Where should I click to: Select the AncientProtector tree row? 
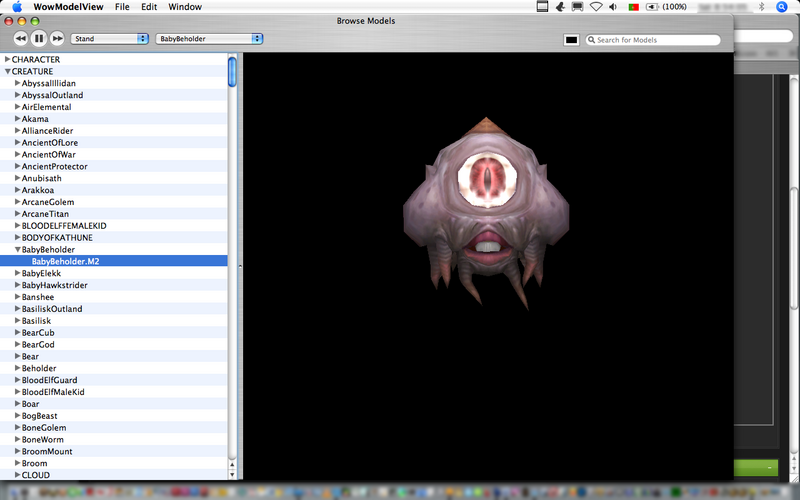pos(114,166)
